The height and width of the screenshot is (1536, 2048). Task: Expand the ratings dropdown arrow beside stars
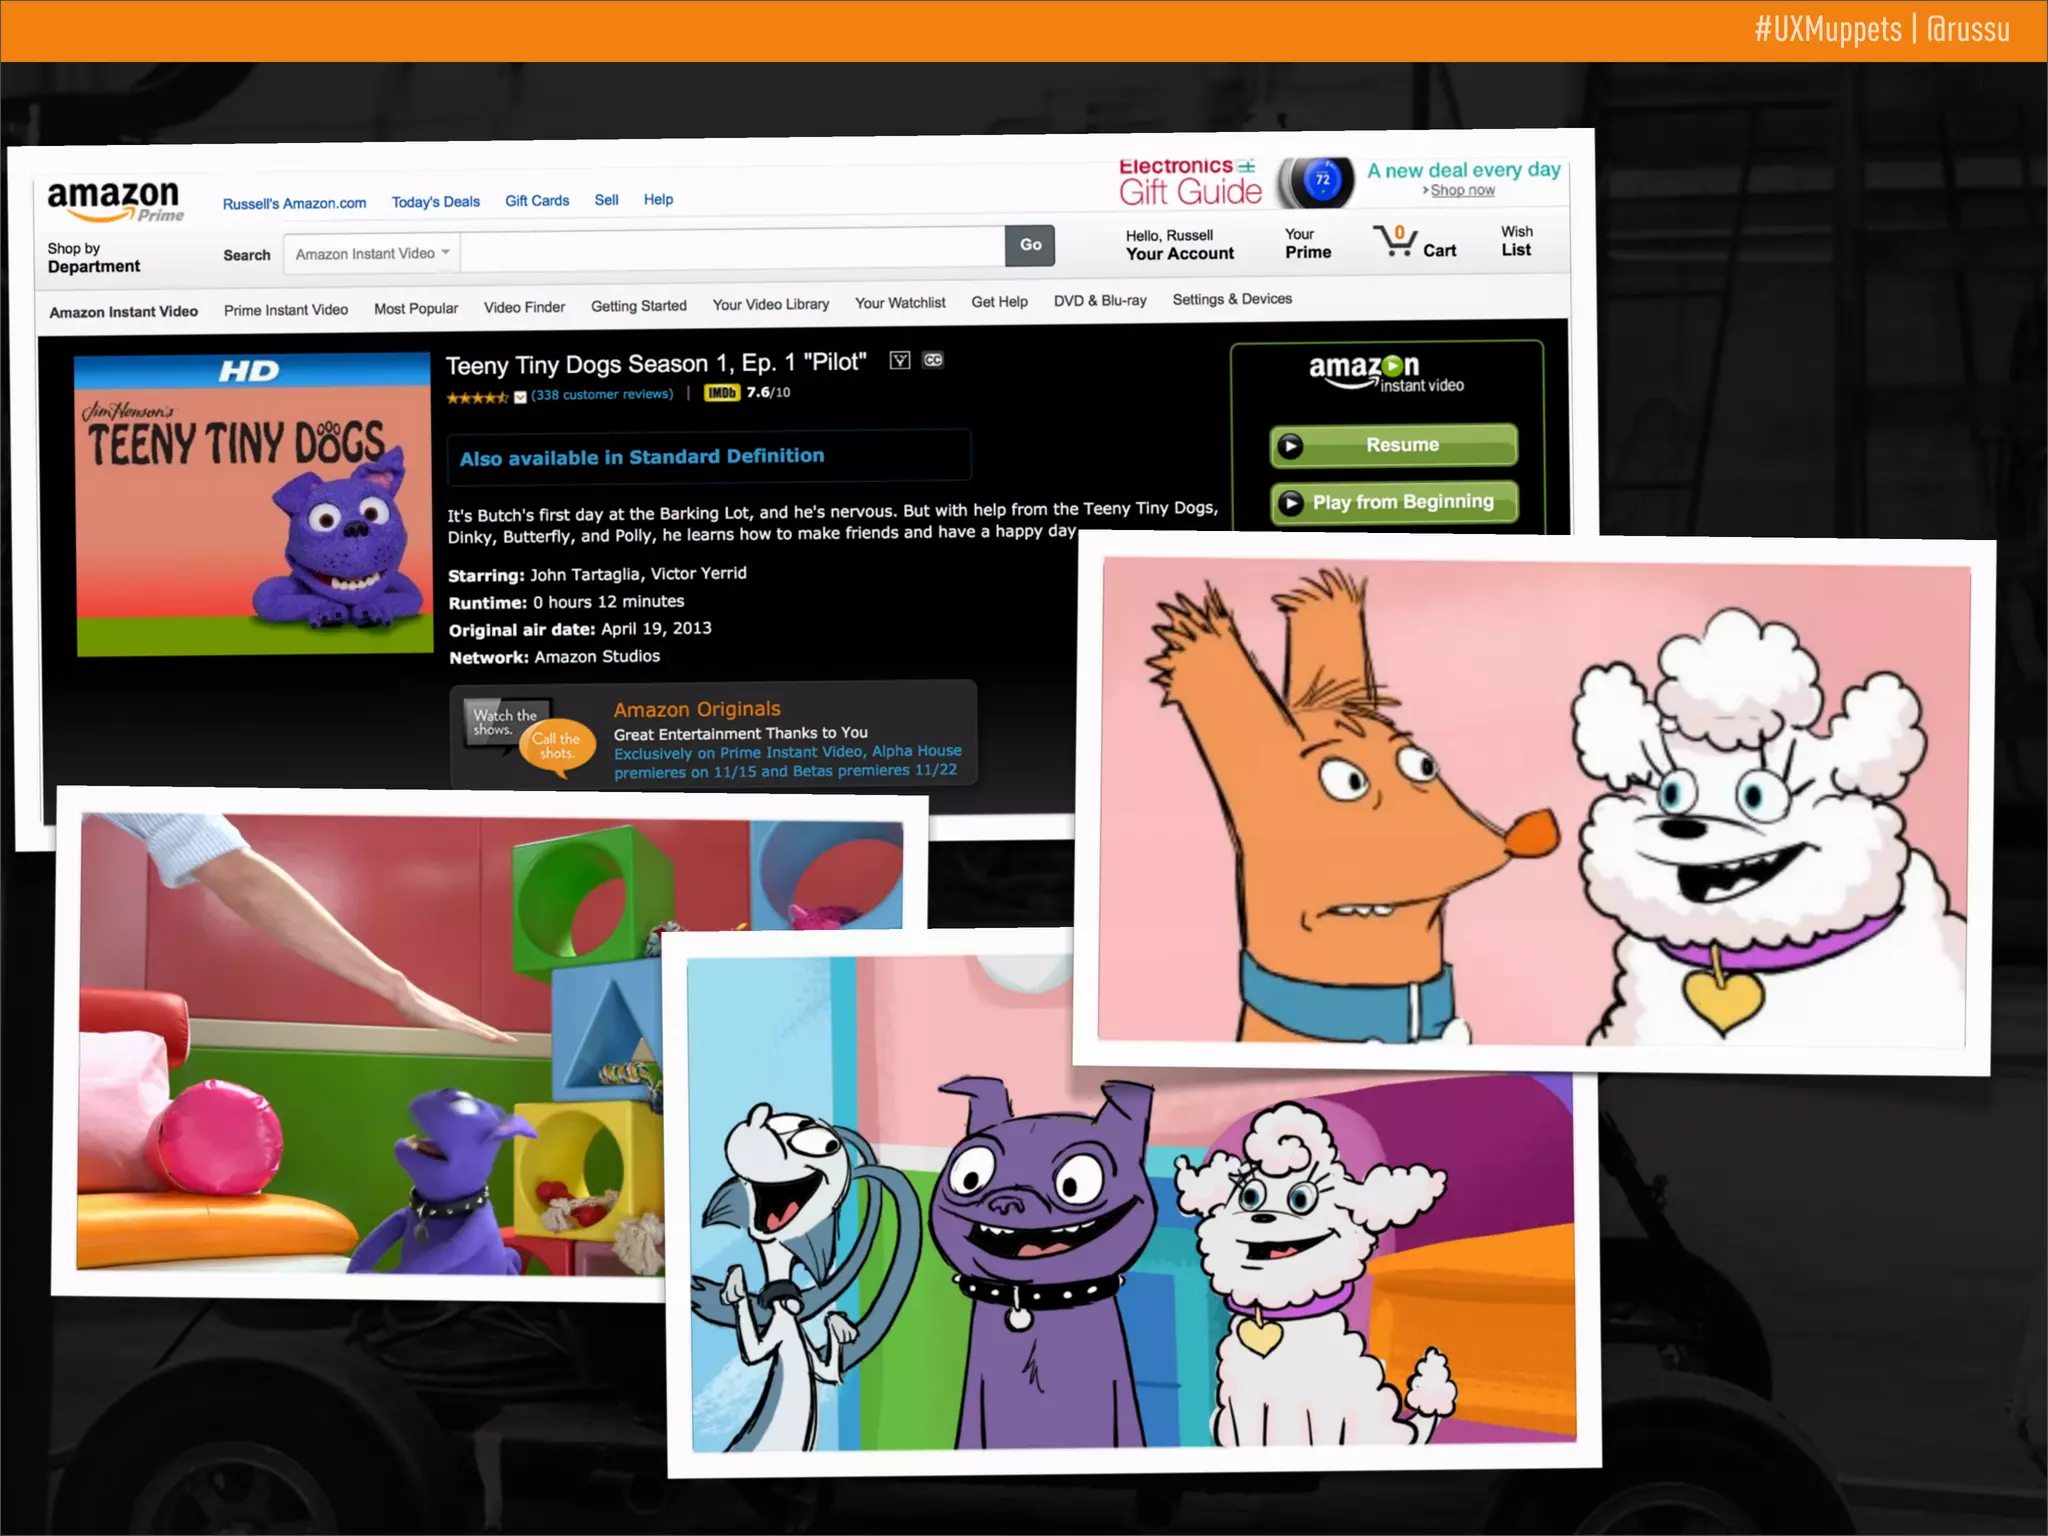click(520, 397)
